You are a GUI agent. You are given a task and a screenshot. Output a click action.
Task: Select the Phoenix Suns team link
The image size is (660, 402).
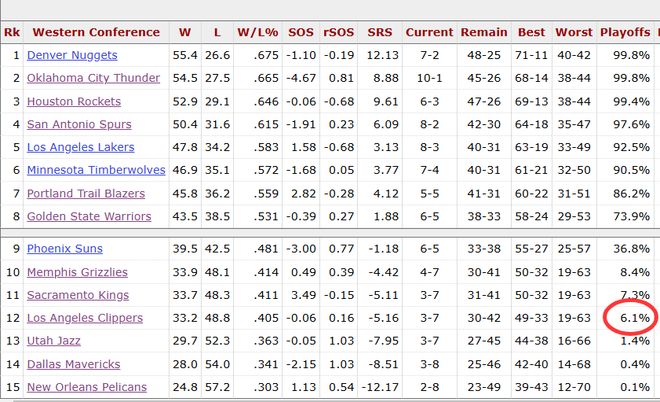64,249
